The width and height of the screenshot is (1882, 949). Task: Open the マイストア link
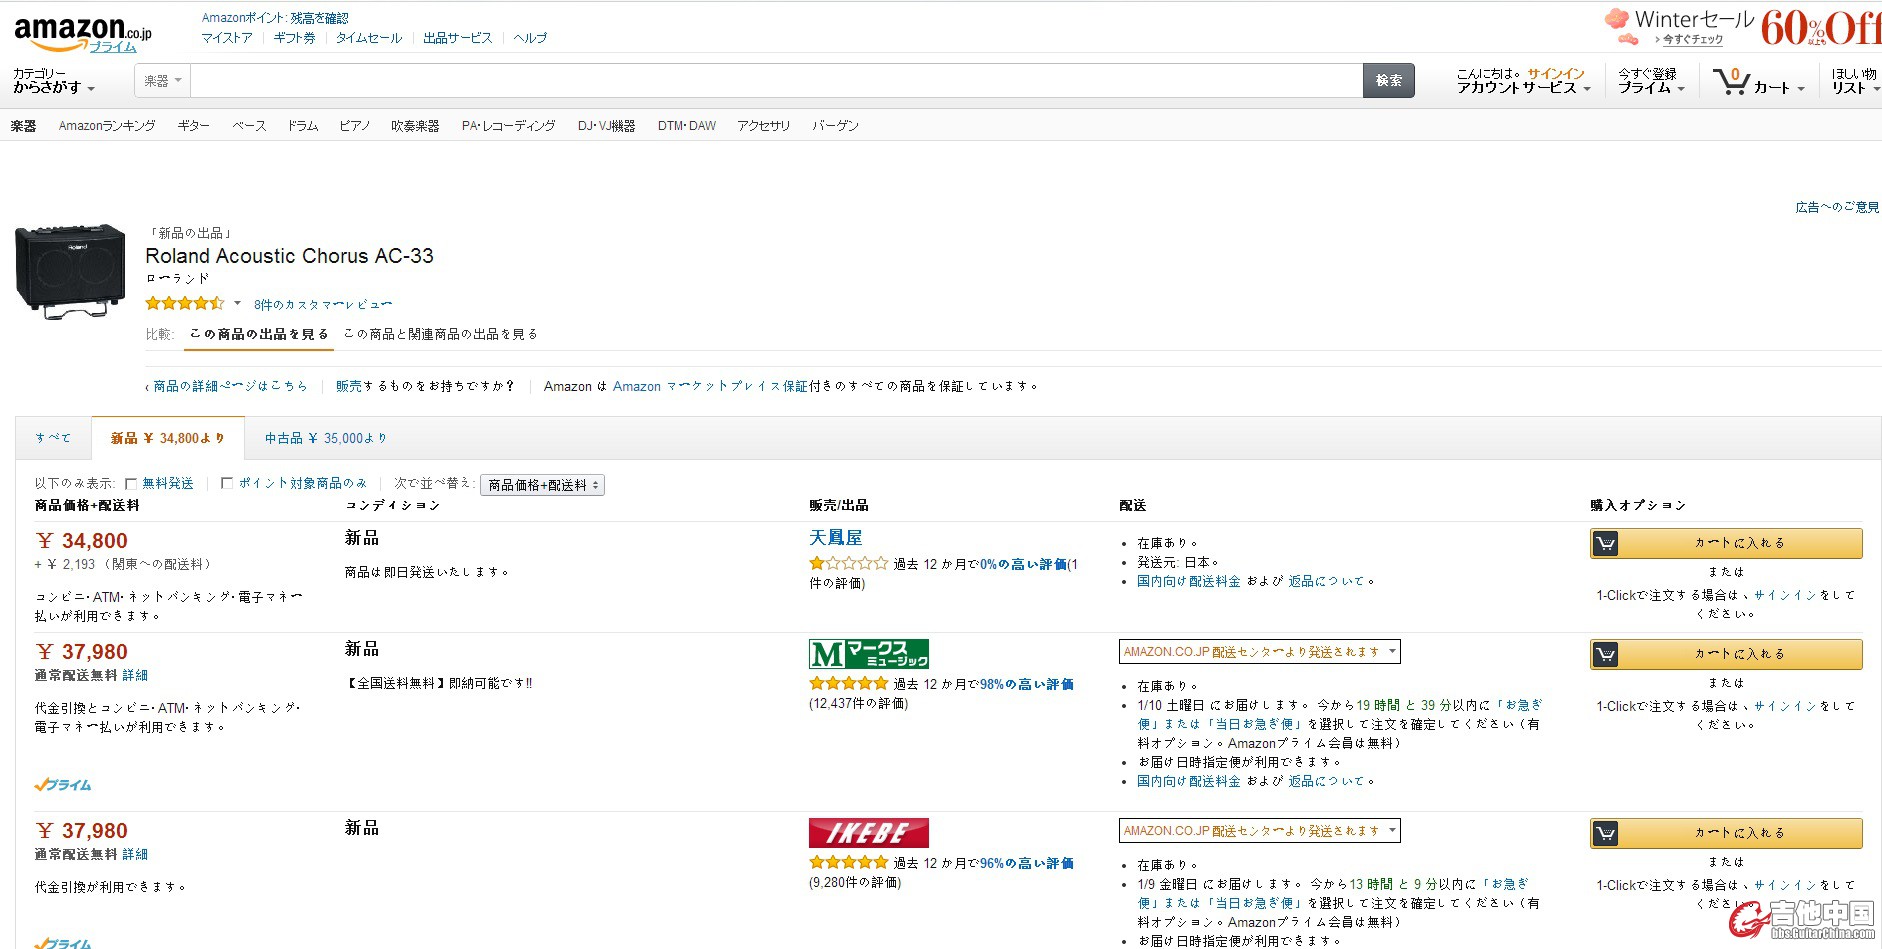coord(227,38)
